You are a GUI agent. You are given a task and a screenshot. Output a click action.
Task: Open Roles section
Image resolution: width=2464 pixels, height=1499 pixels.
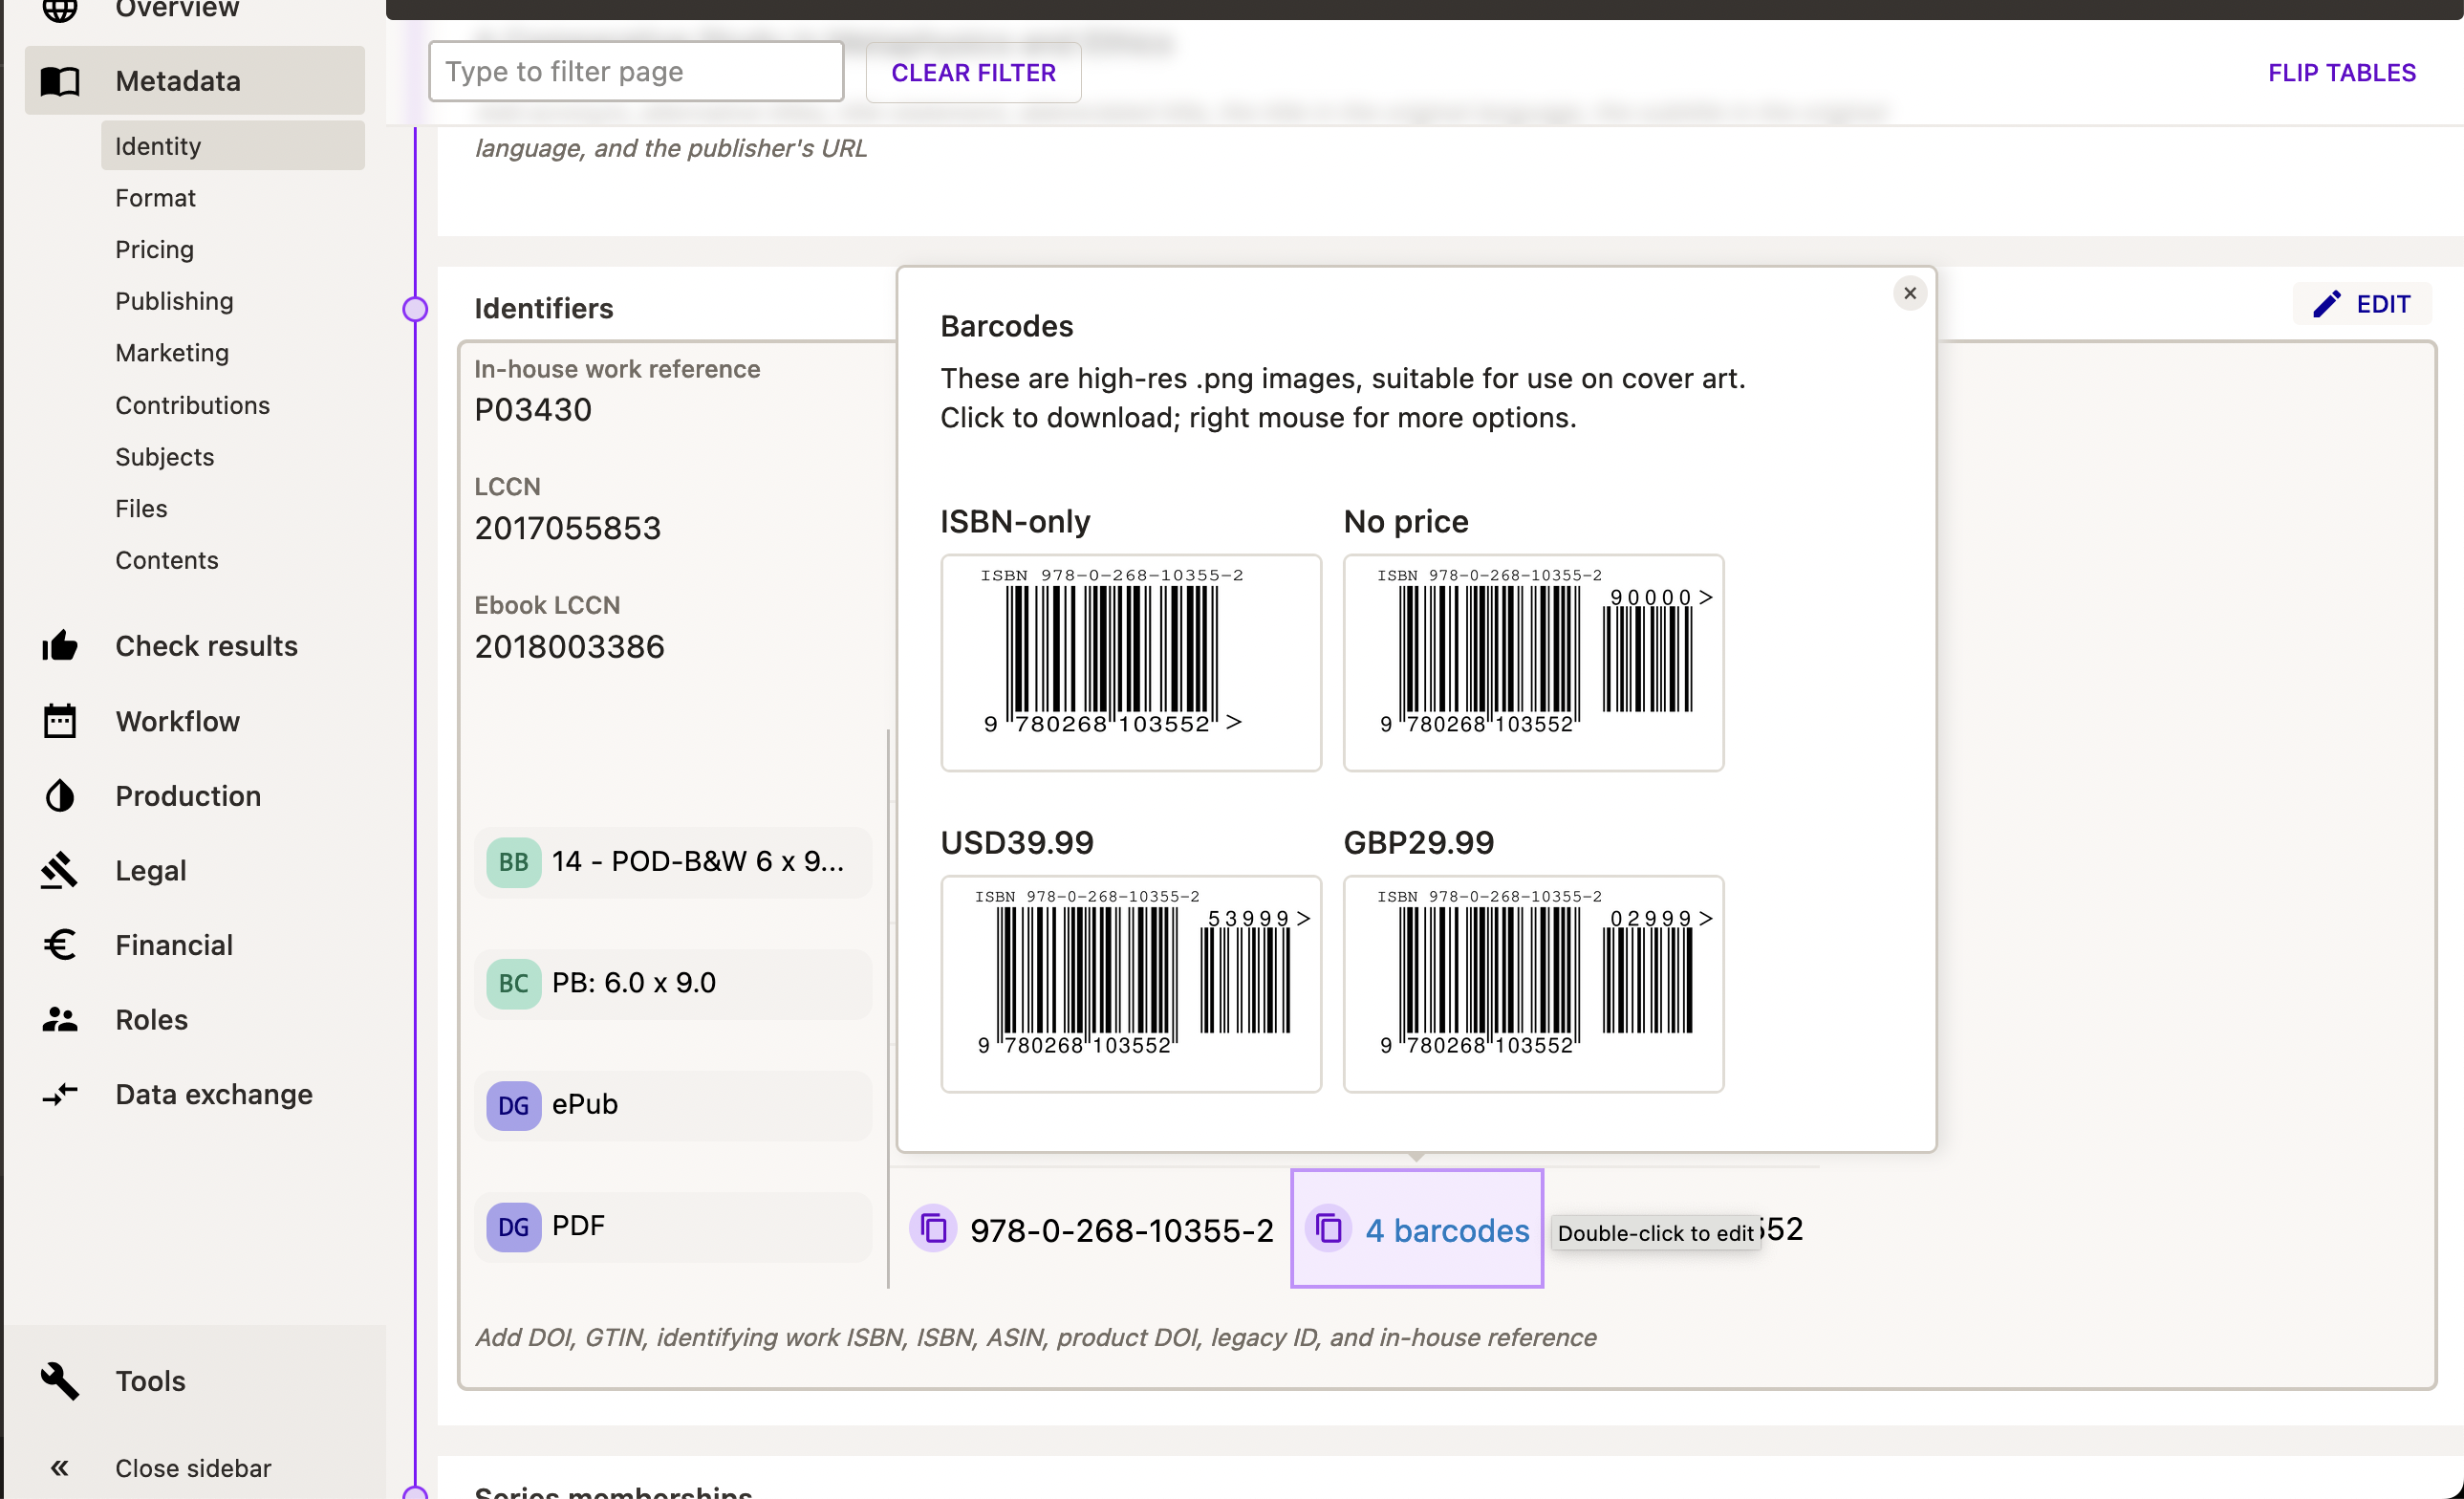[151, 1019]
